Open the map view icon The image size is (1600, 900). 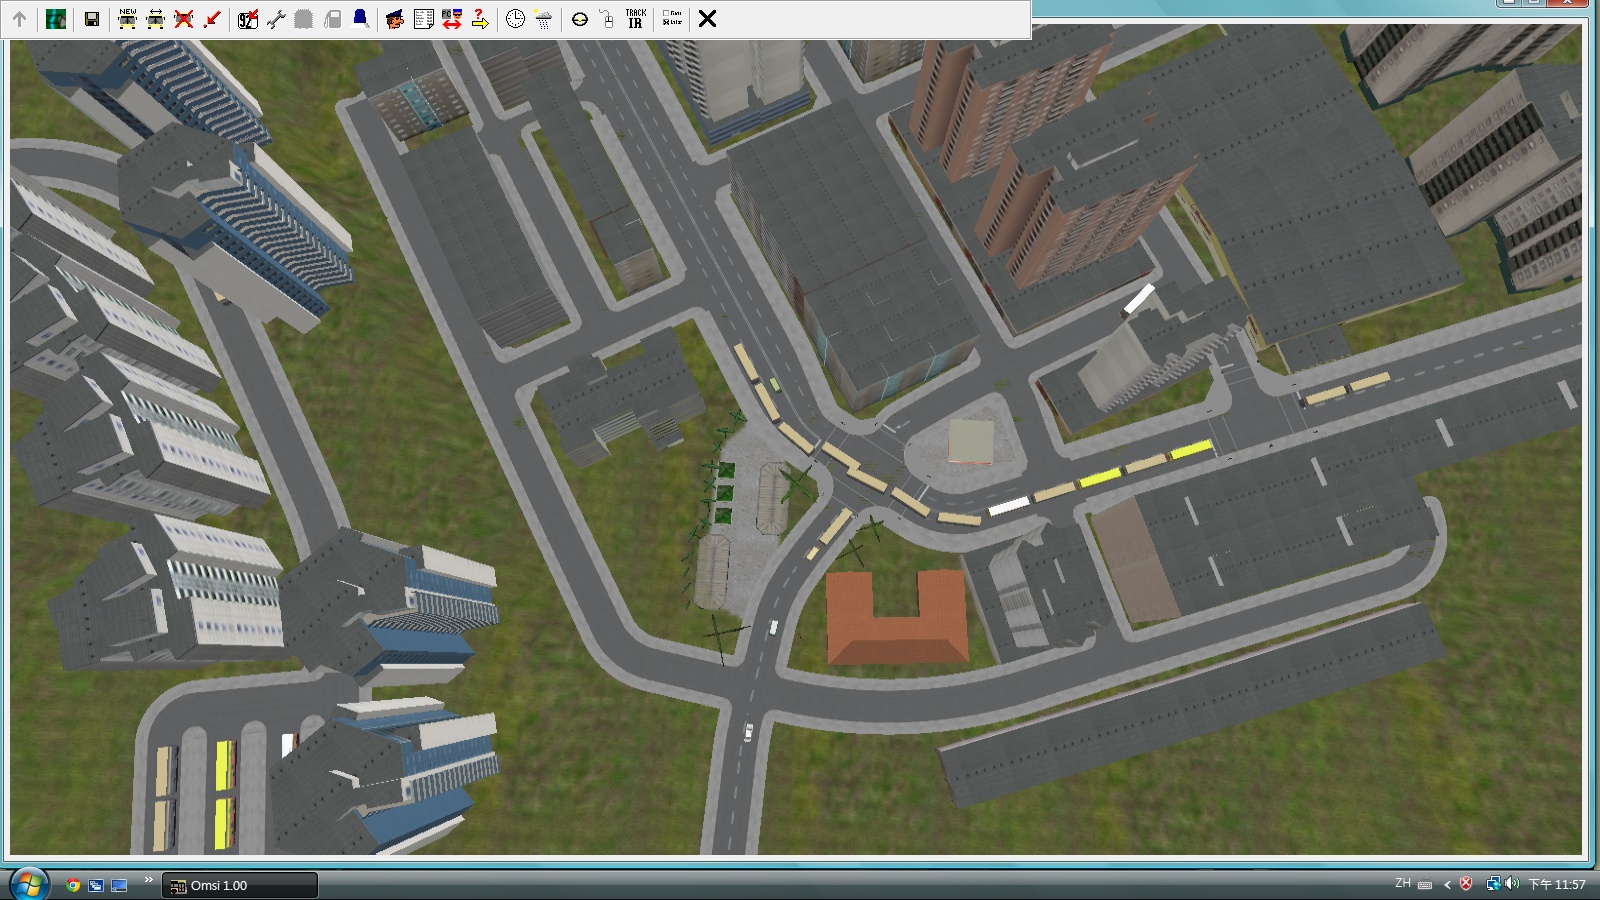pos(56,19)
